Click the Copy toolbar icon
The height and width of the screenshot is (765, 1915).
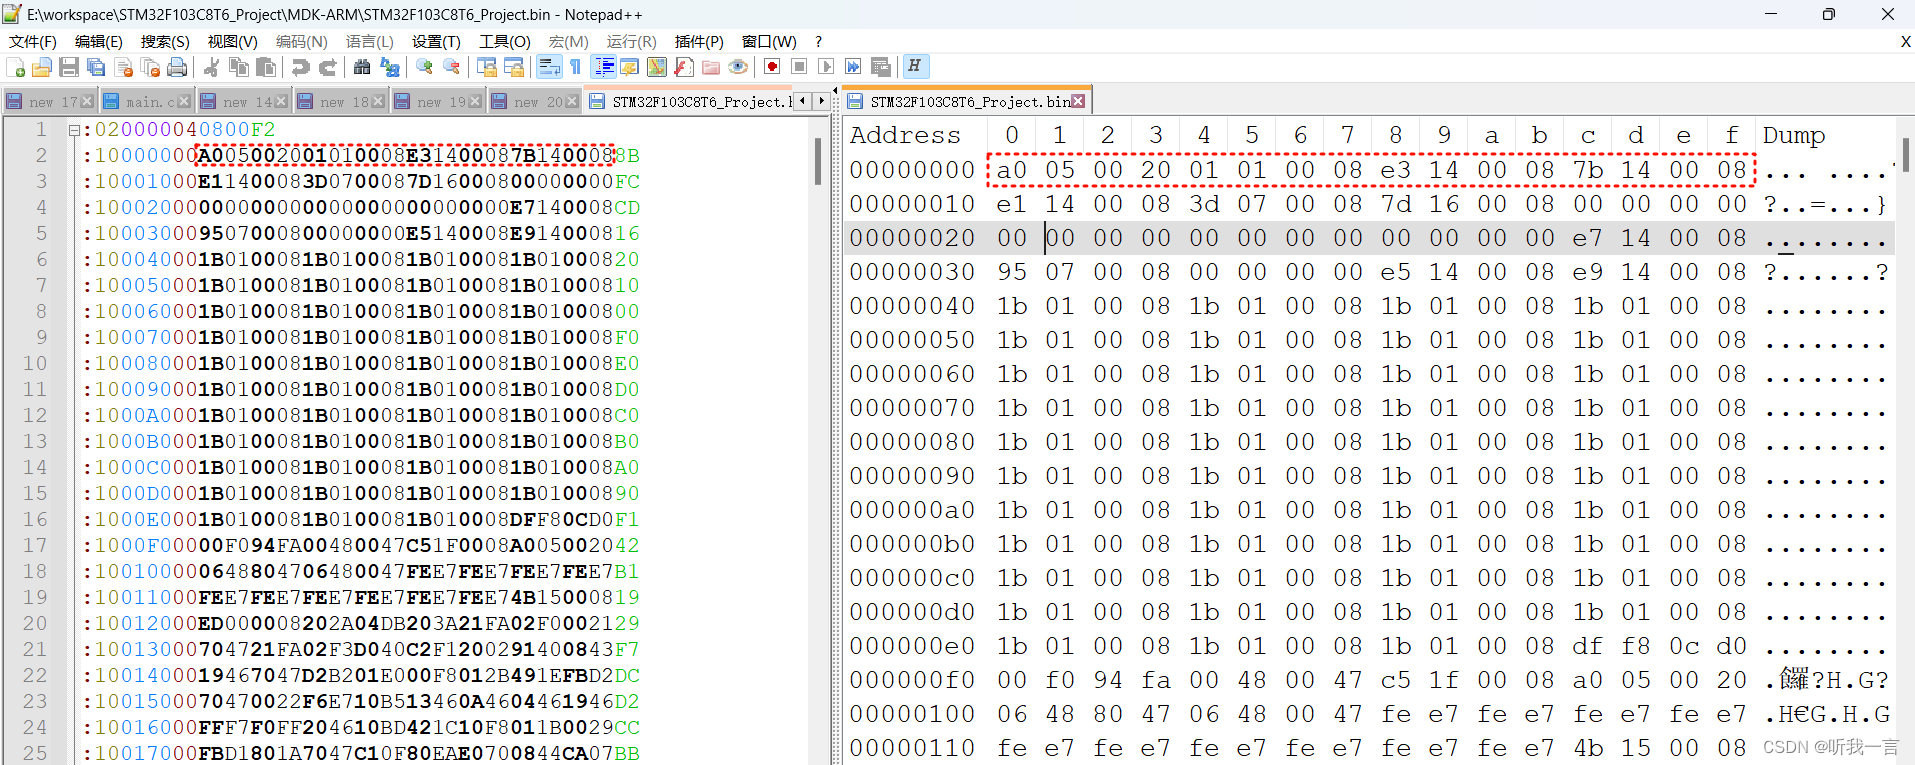(239, 67)
